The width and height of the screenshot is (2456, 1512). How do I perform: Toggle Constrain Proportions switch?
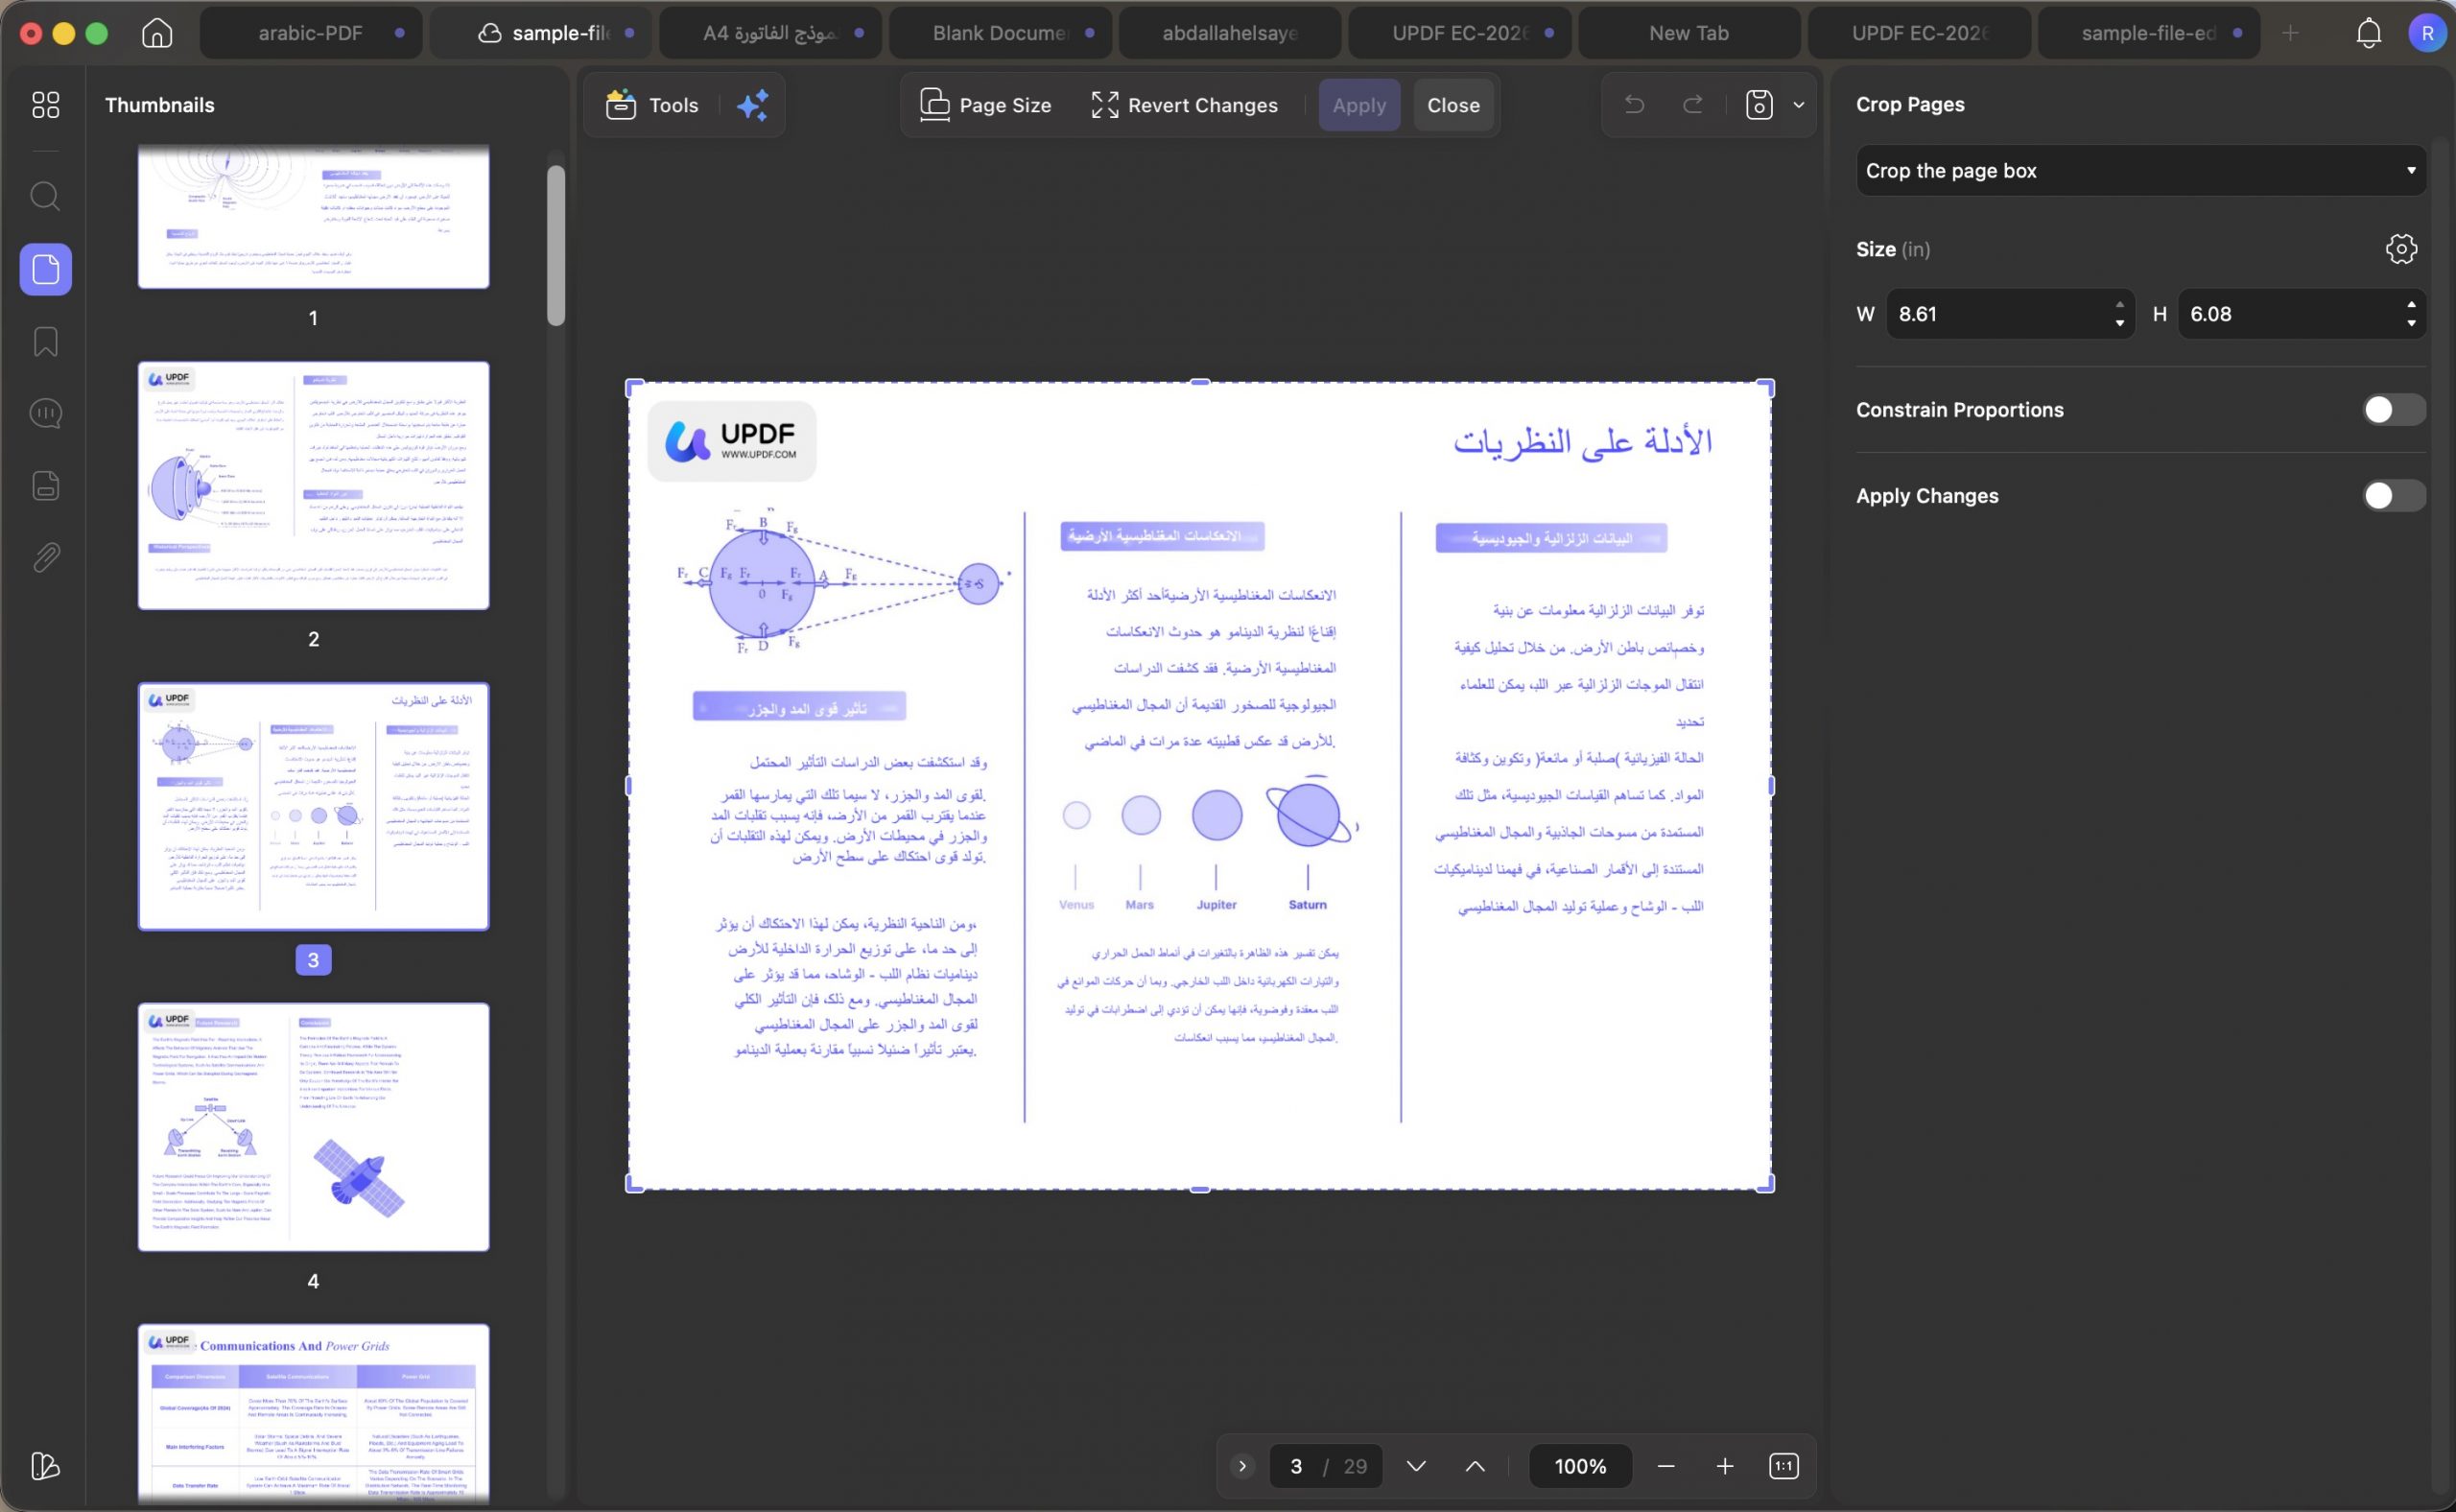click(2394, 409)
